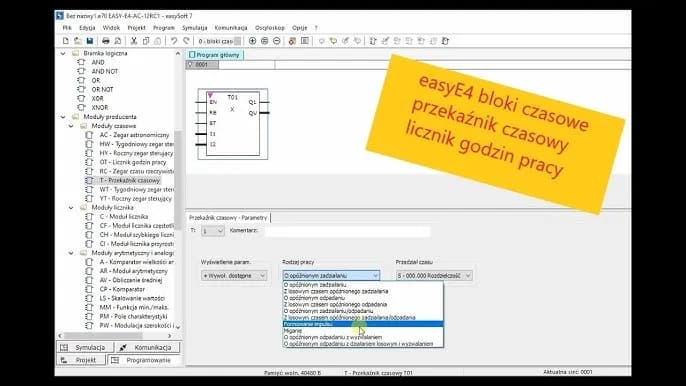The width and height of the screenshot is (686, 386).
Task: Collapse Moduły arytmetyczny i analogowy node
Action: coord(71,253)
